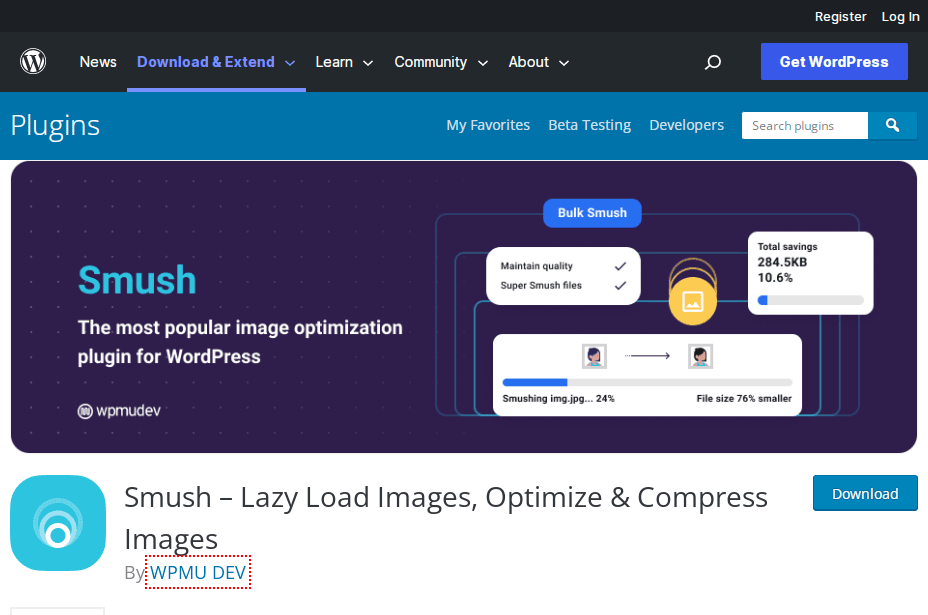Click the Smush banner image
Image resolution: width=928 pixels, height=615 pixels.
click(464, 307)
